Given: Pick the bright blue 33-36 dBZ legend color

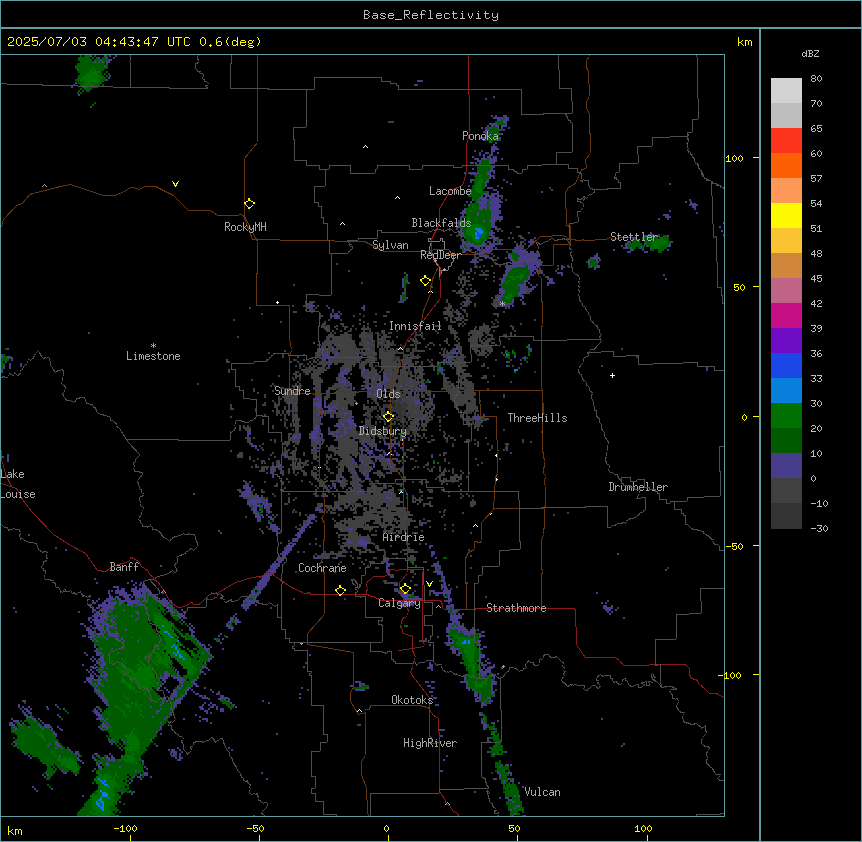Looking at the screenshot, I should 786,365.
